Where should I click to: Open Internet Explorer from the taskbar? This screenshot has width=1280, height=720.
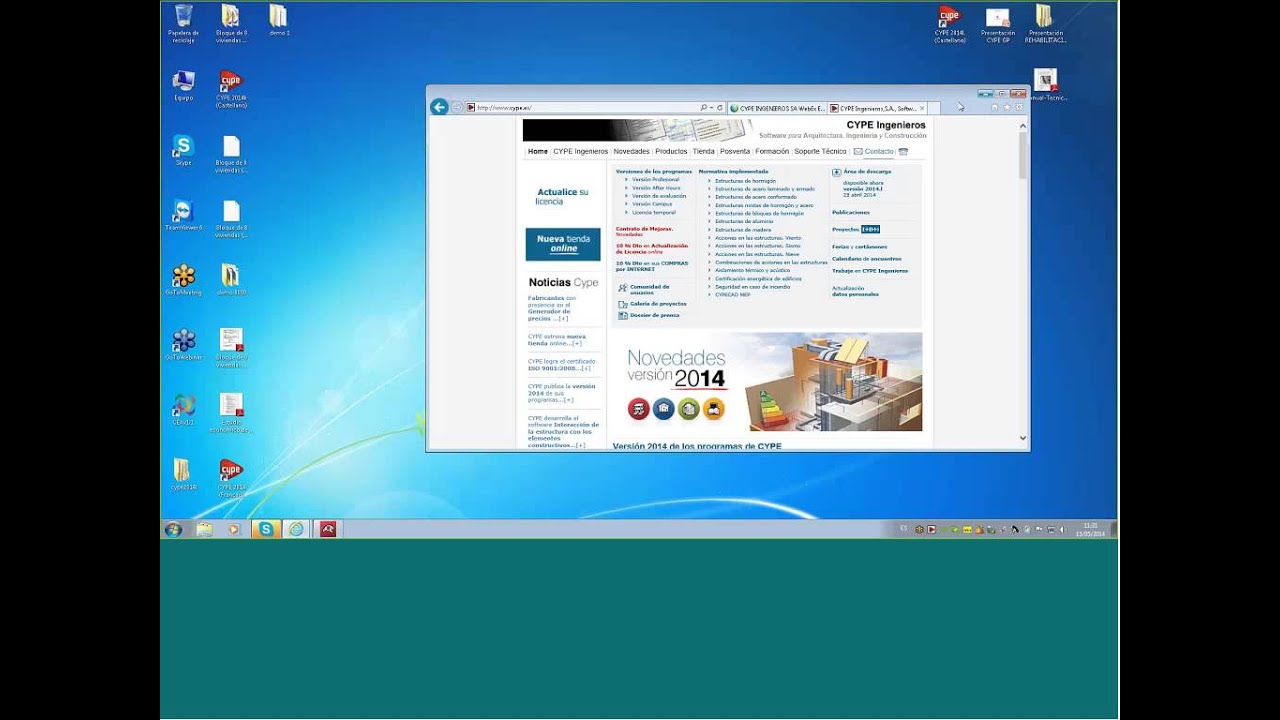tap(297, 529)
